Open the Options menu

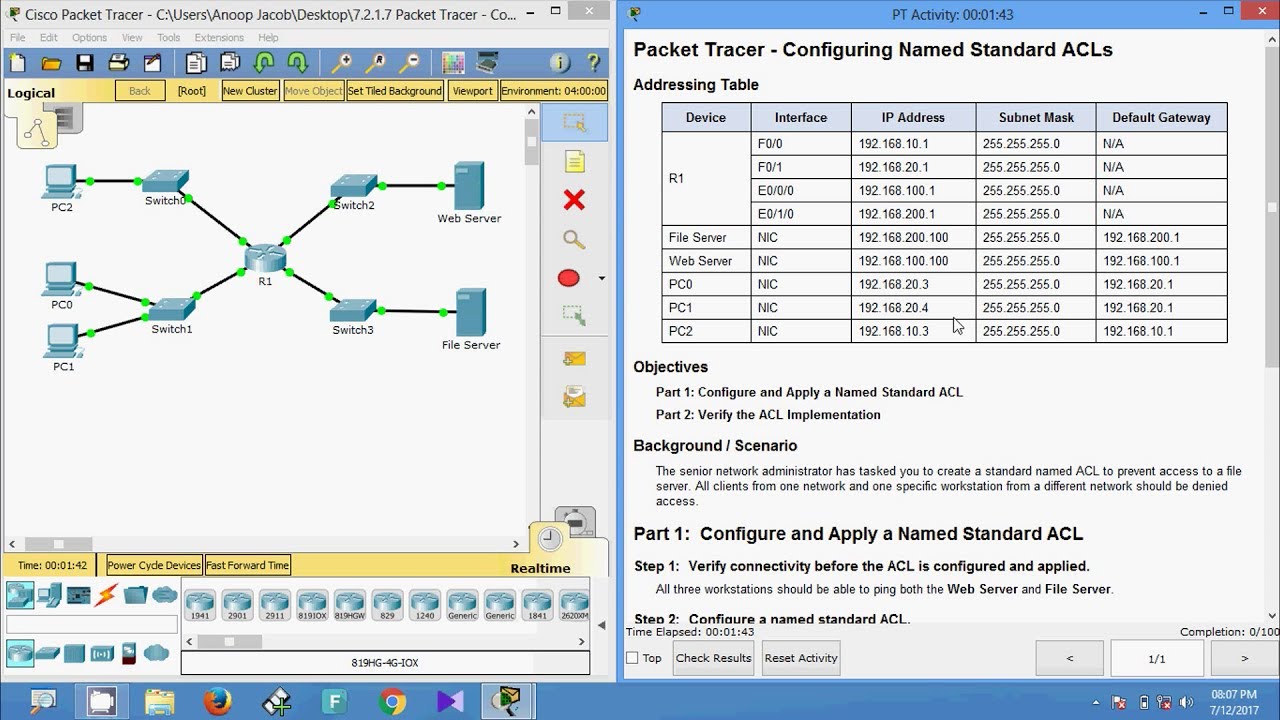tap(89, 38)
